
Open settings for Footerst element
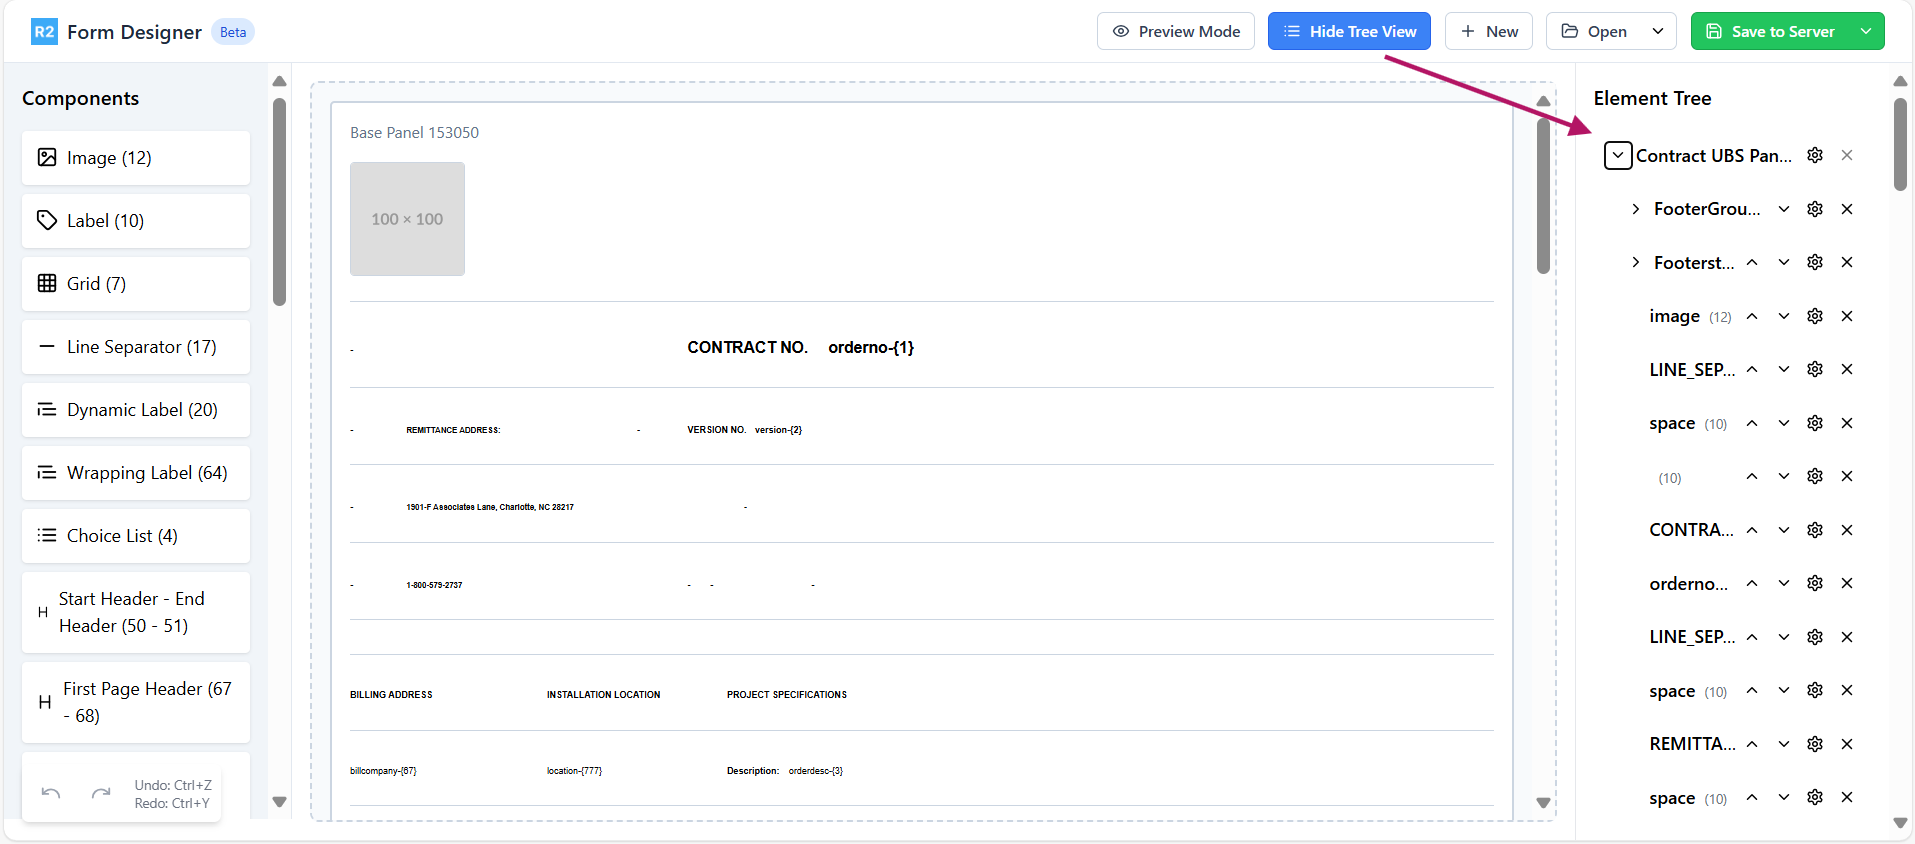click(x=1815, y=262)
